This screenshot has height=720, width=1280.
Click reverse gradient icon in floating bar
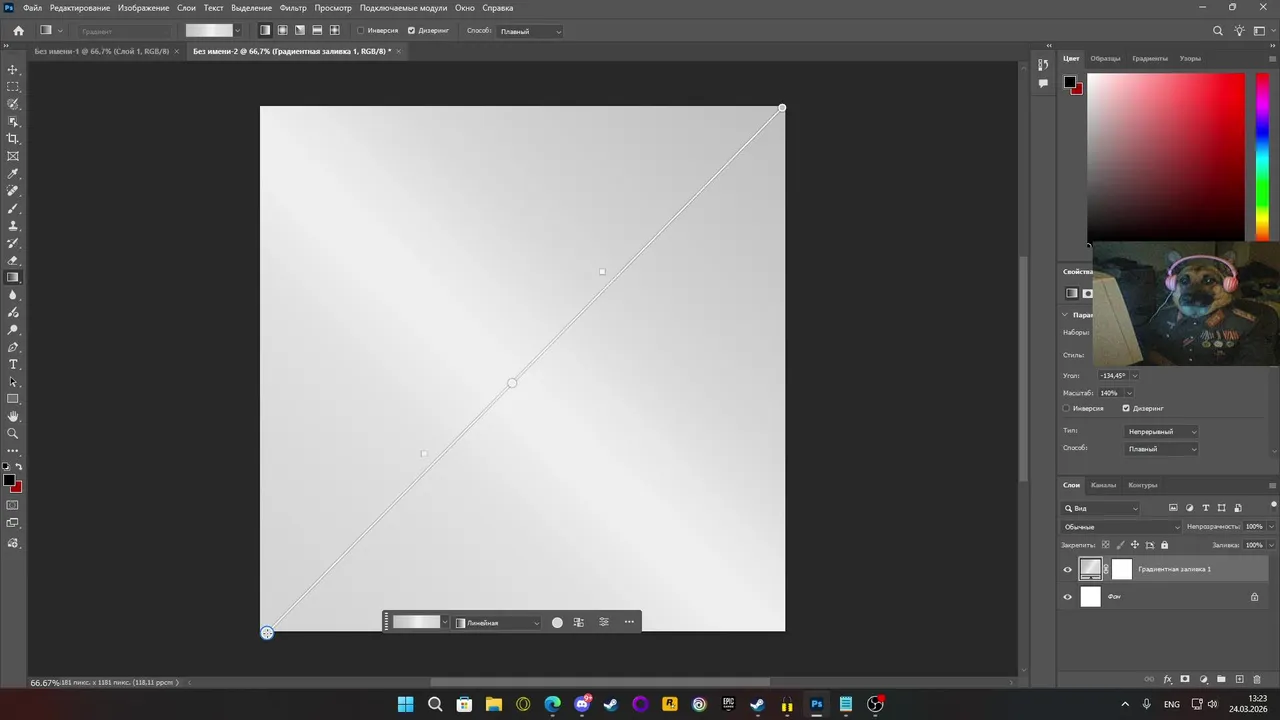[579, 622]
